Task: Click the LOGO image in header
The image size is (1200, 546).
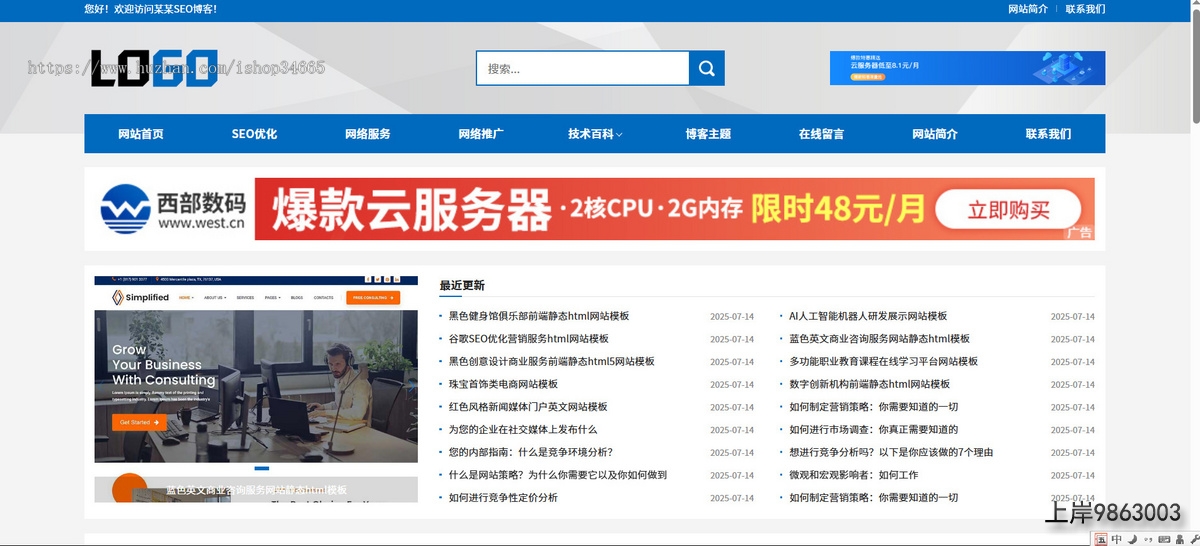Action: click(x=154, y=68)
